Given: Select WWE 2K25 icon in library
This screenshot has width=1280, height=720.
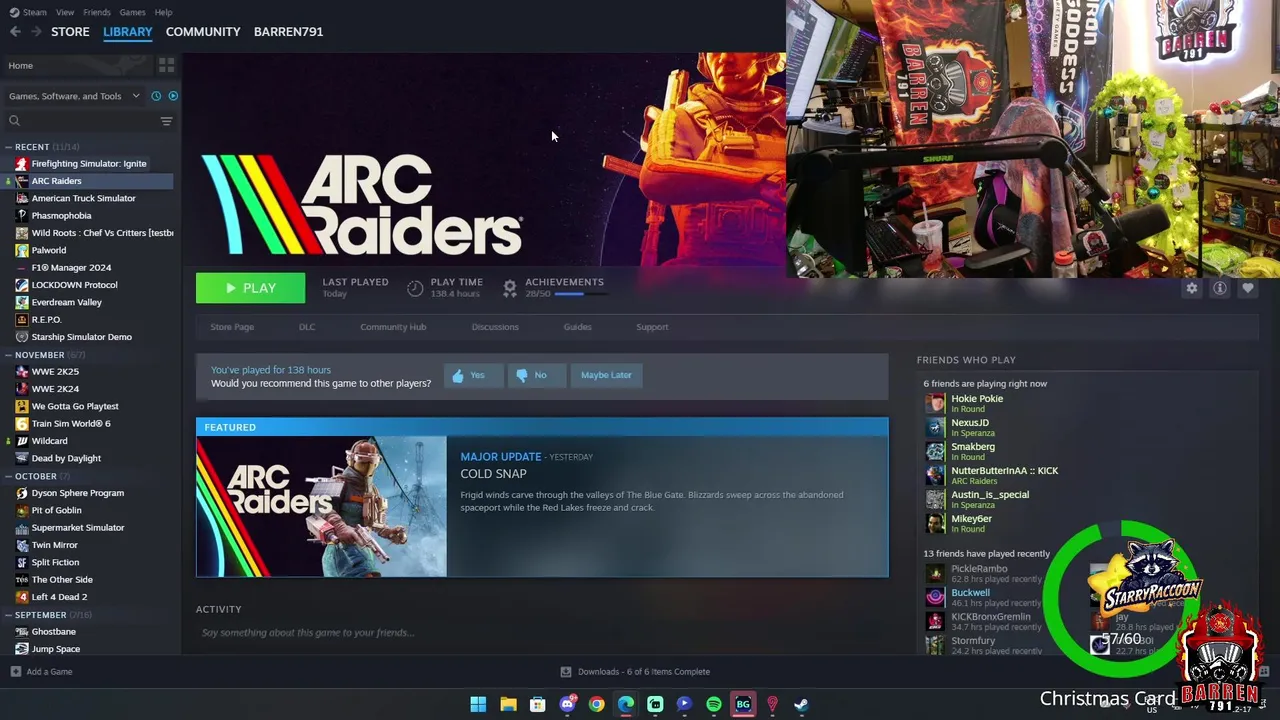Looking at the screenshot, I should 22,372.
